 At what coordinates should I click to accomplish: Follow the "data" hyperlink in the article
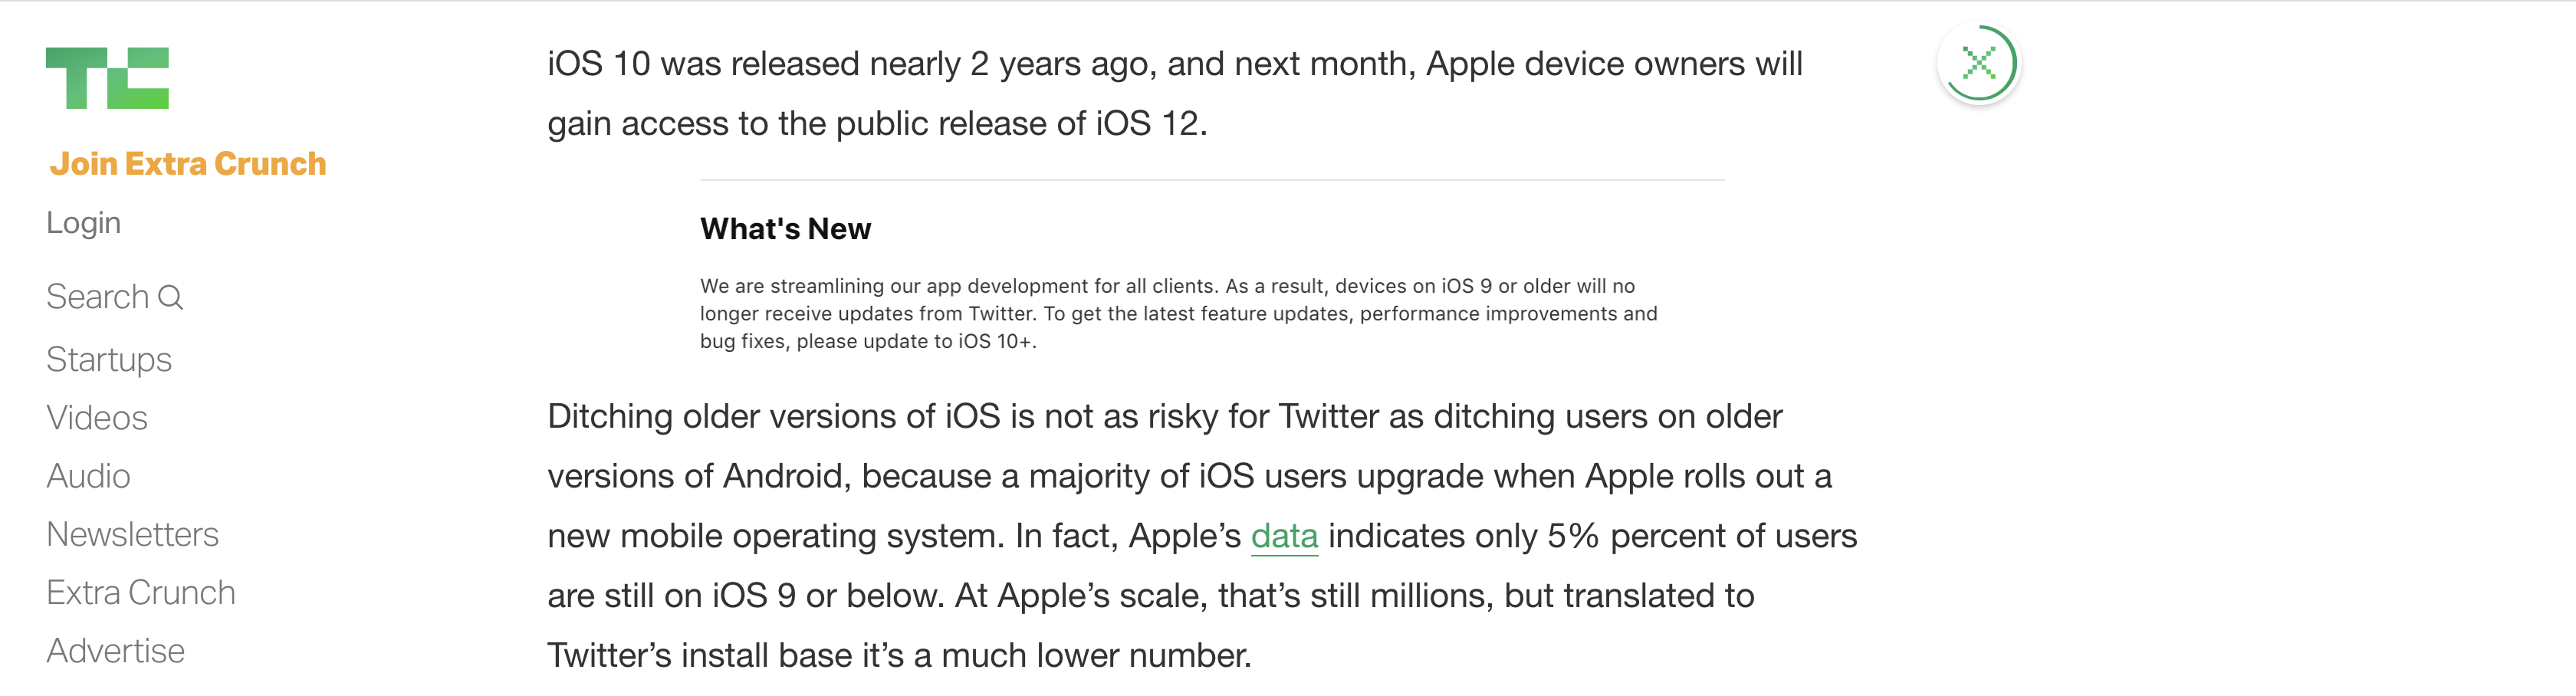1284,536
